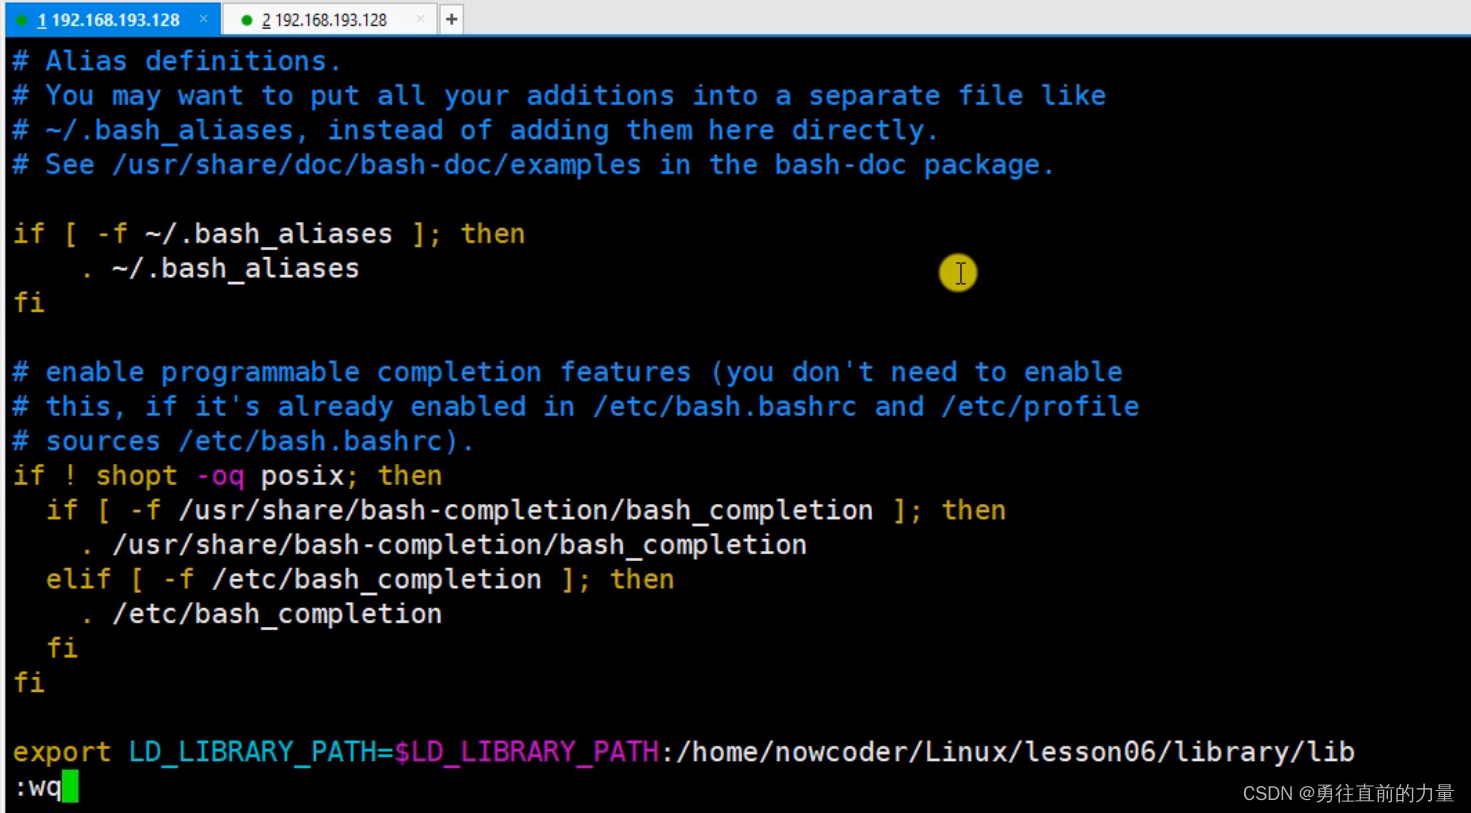Close the first 192.168.193.128 tab

coord(203,19)
